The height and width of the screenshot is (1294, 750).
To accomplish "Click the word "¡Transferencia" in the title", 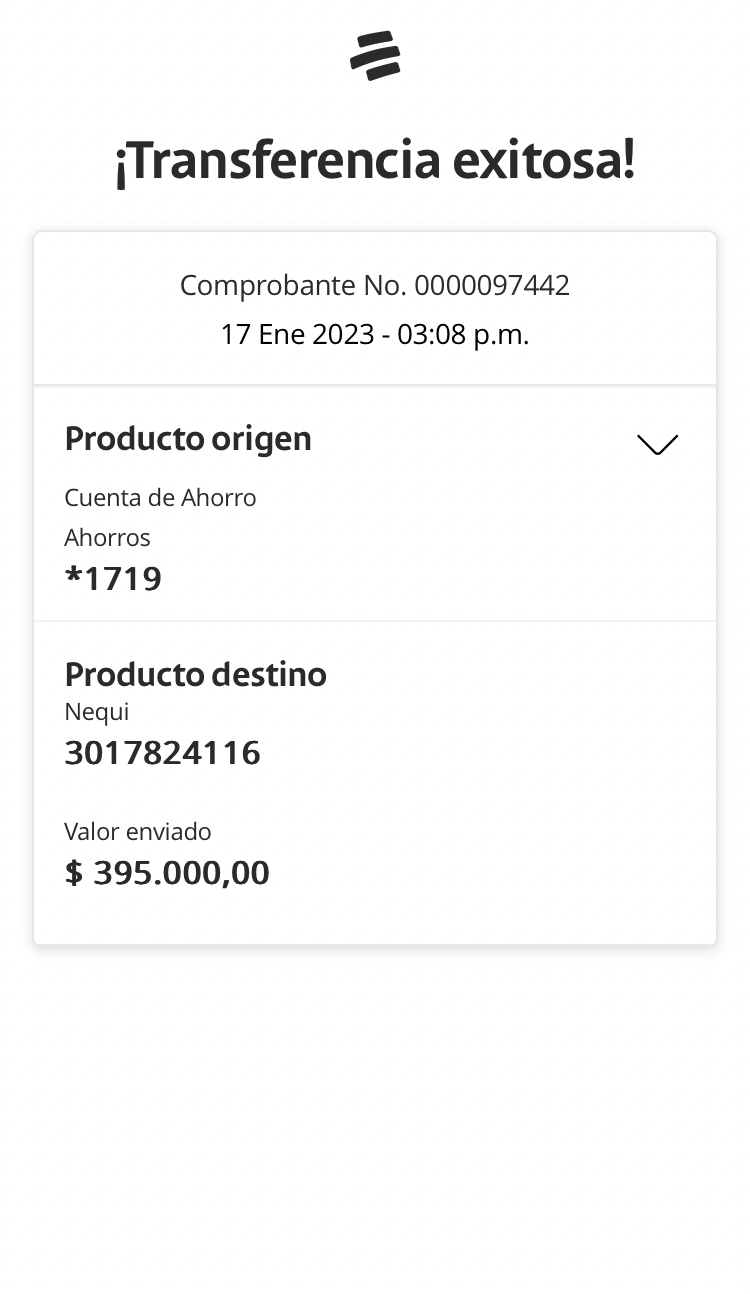I will click(277, 161).
